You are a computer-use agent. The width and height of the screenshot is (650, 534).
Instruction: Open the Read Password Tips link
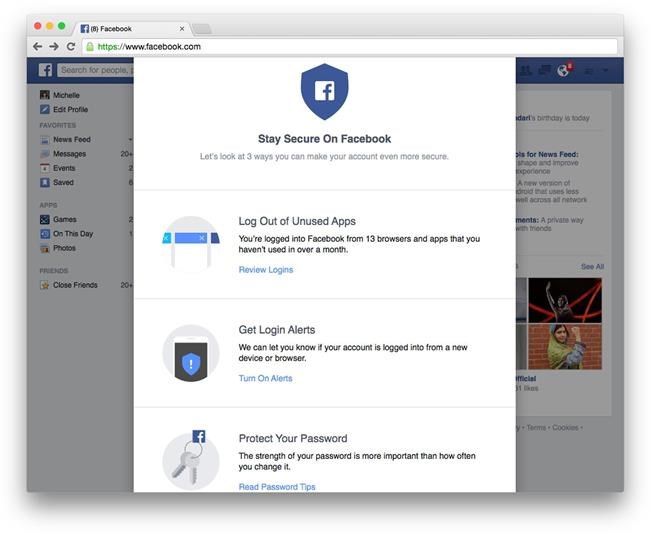click(276, 487)
